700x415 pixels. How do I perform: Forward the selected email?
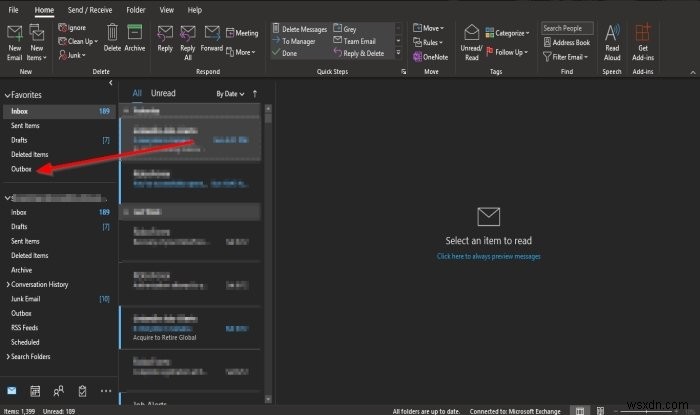pos(212,38)
